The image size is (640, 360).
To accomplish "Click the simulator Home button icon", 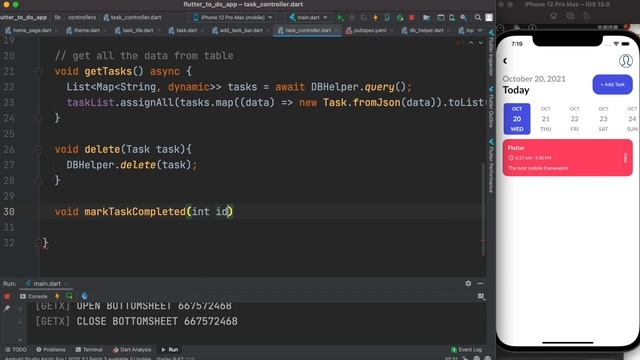I will [553, 16].
